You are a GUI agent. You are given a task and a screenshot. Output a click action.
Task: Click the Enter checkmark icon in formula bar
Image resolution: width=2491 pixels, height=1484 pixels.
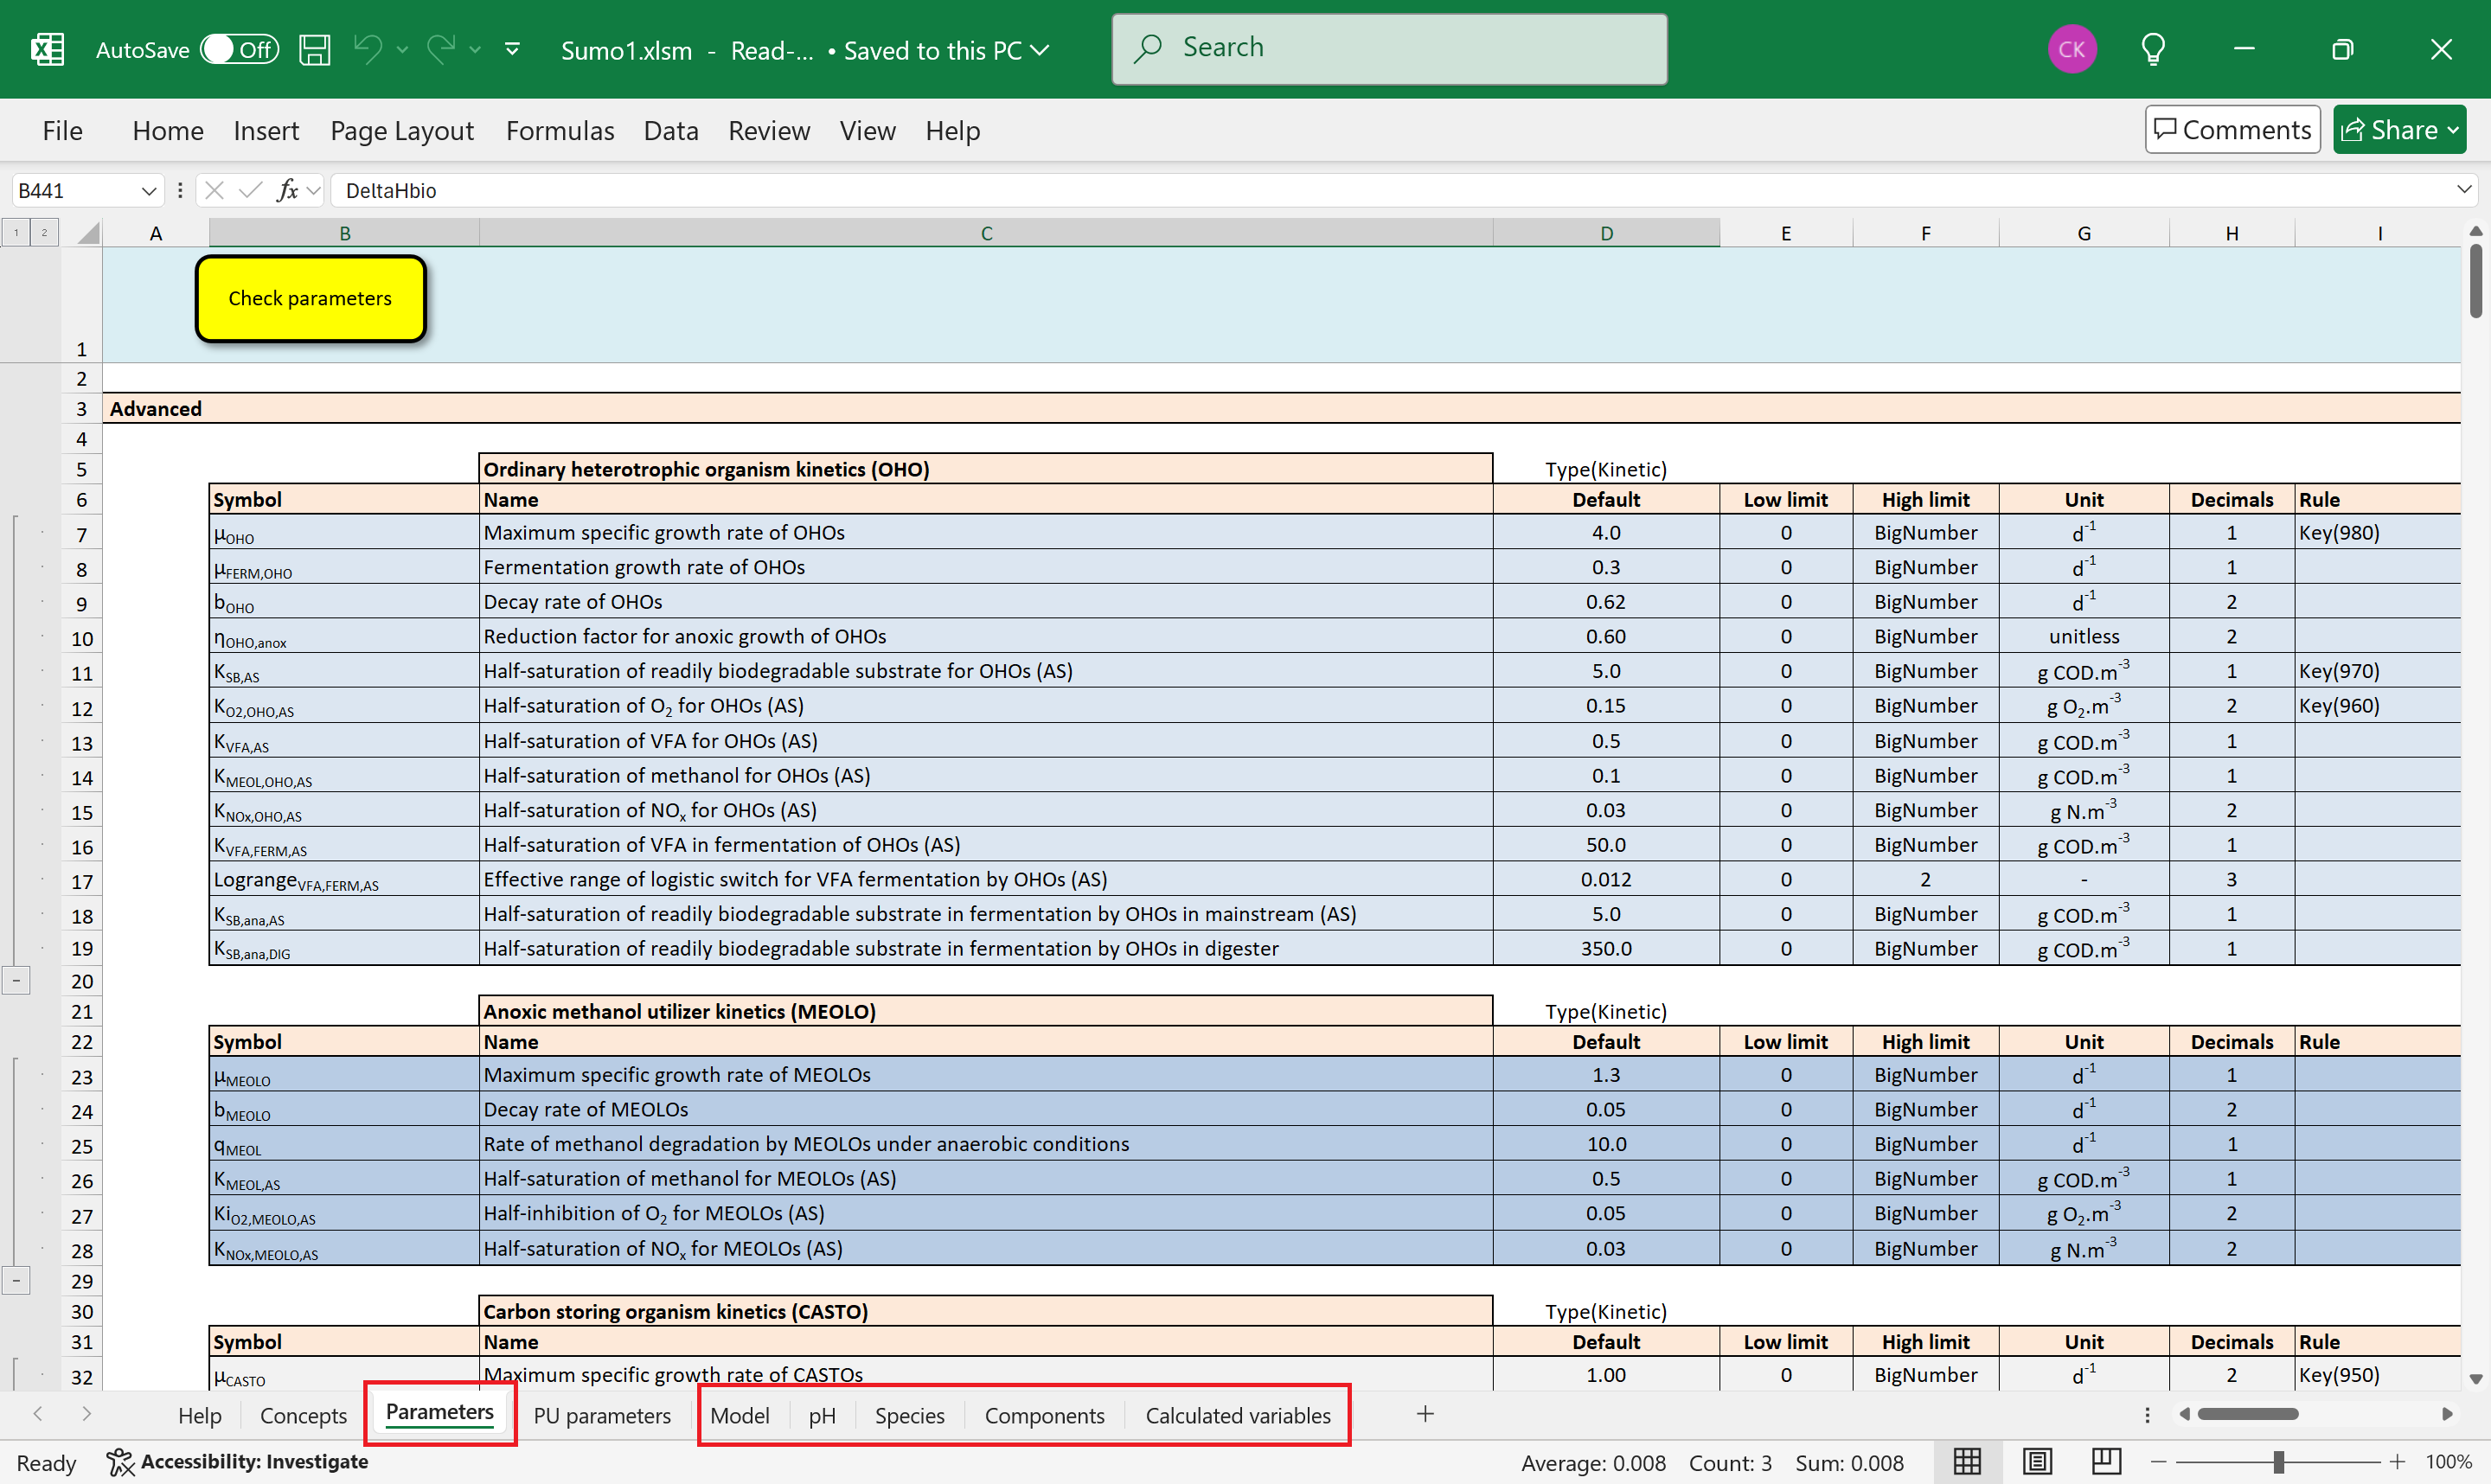[x=250, y=190]
